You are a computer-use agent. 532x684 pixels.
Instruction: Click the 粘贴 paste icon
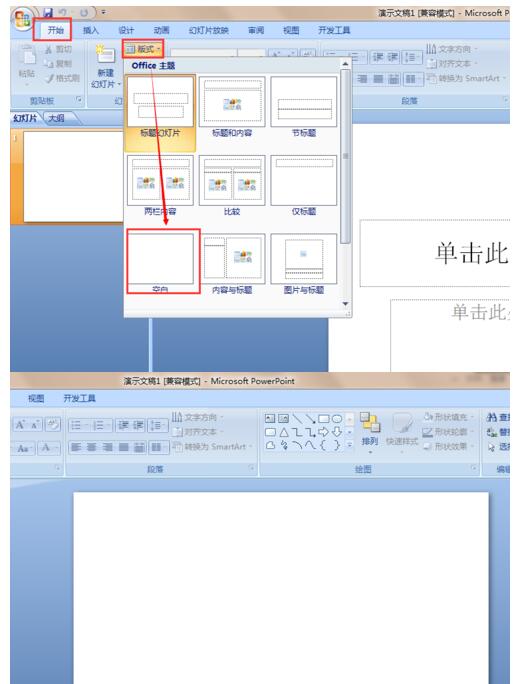point(28,55)
